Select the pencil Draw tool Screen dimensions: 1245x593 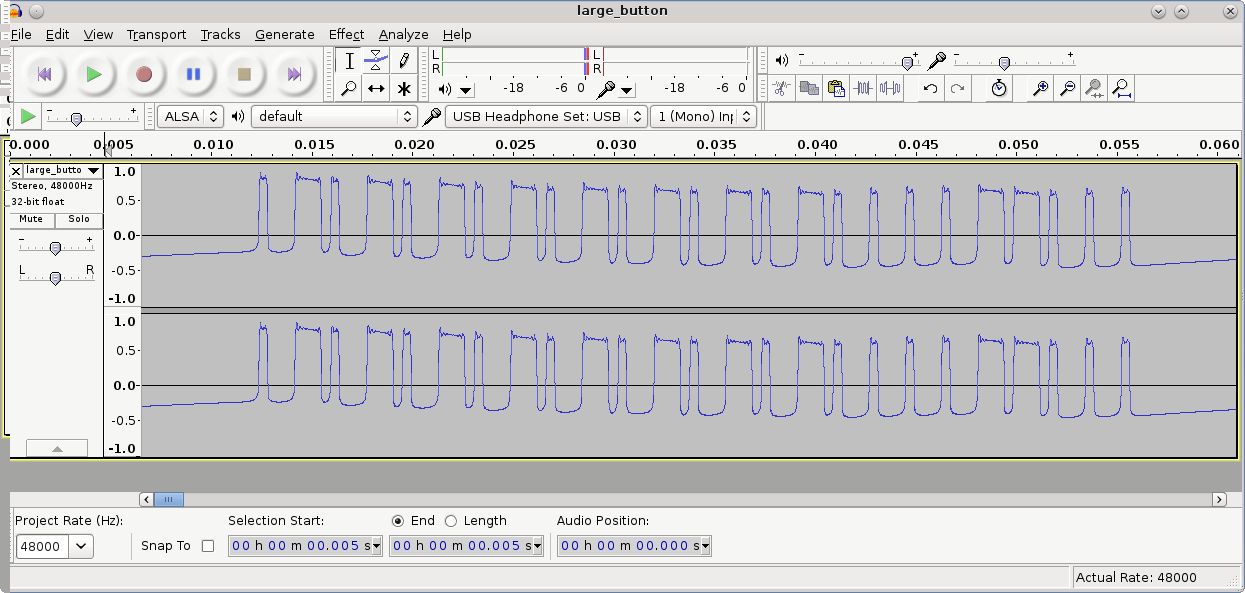tap(403, 61)
